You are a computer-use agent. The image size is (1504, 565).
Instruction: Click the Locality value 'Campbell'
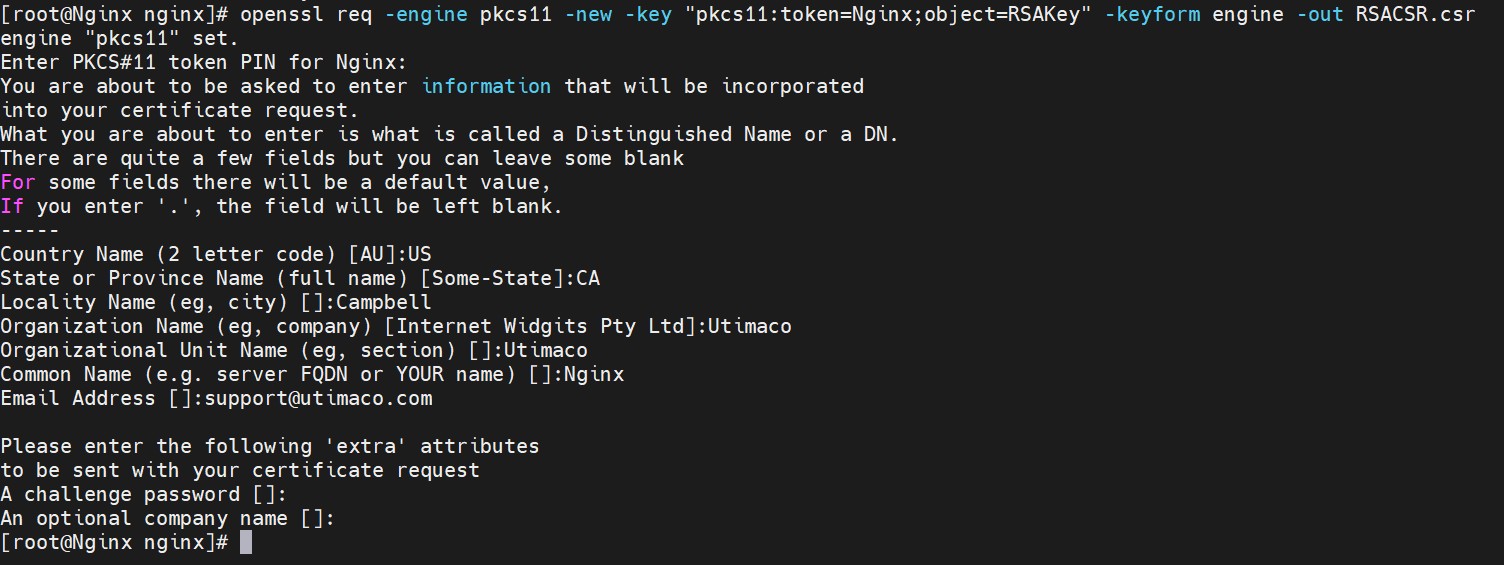[385, 303]
